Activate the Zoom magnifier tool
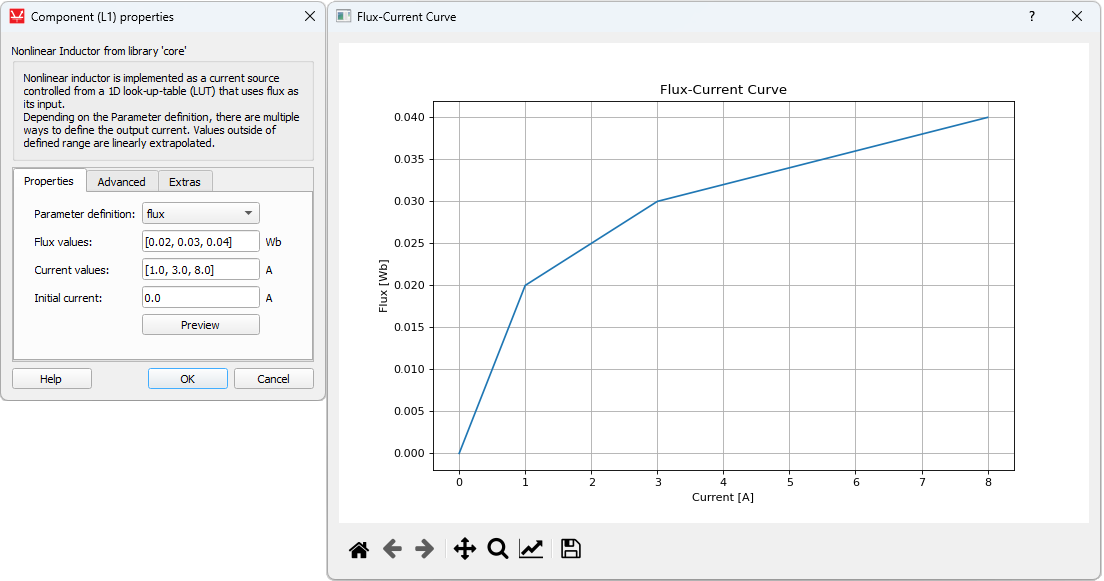Screen dimensions: 1104x581 497,548
